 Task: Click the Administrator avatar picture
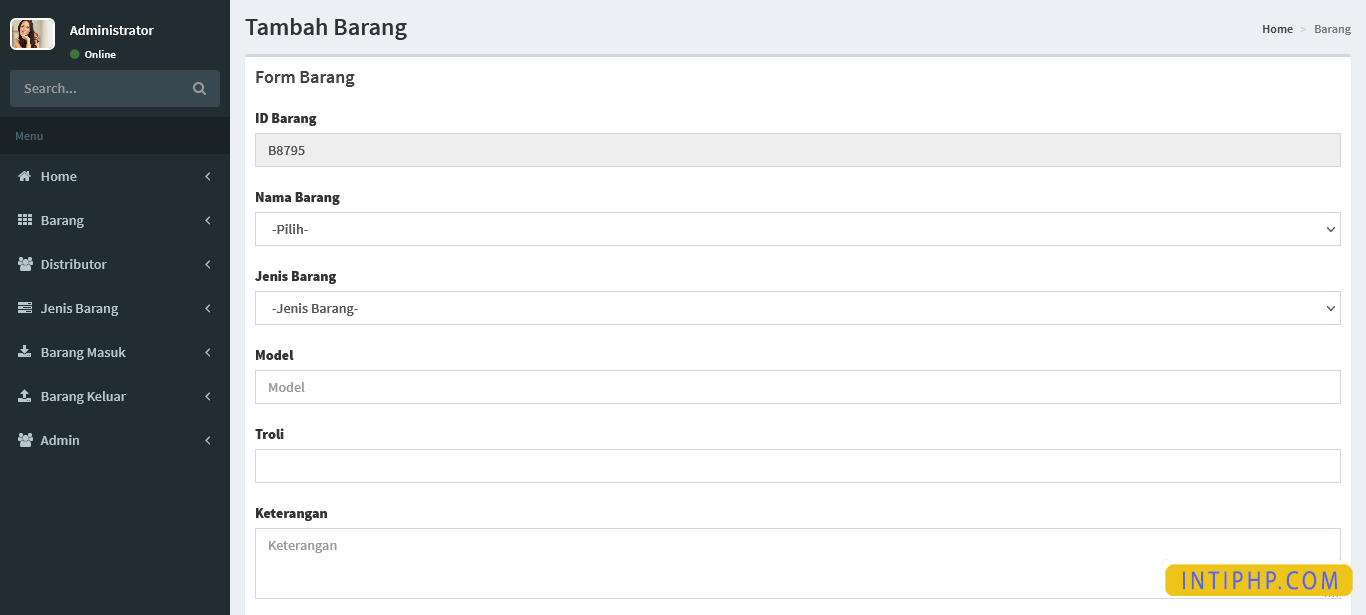tap(32, 34)
